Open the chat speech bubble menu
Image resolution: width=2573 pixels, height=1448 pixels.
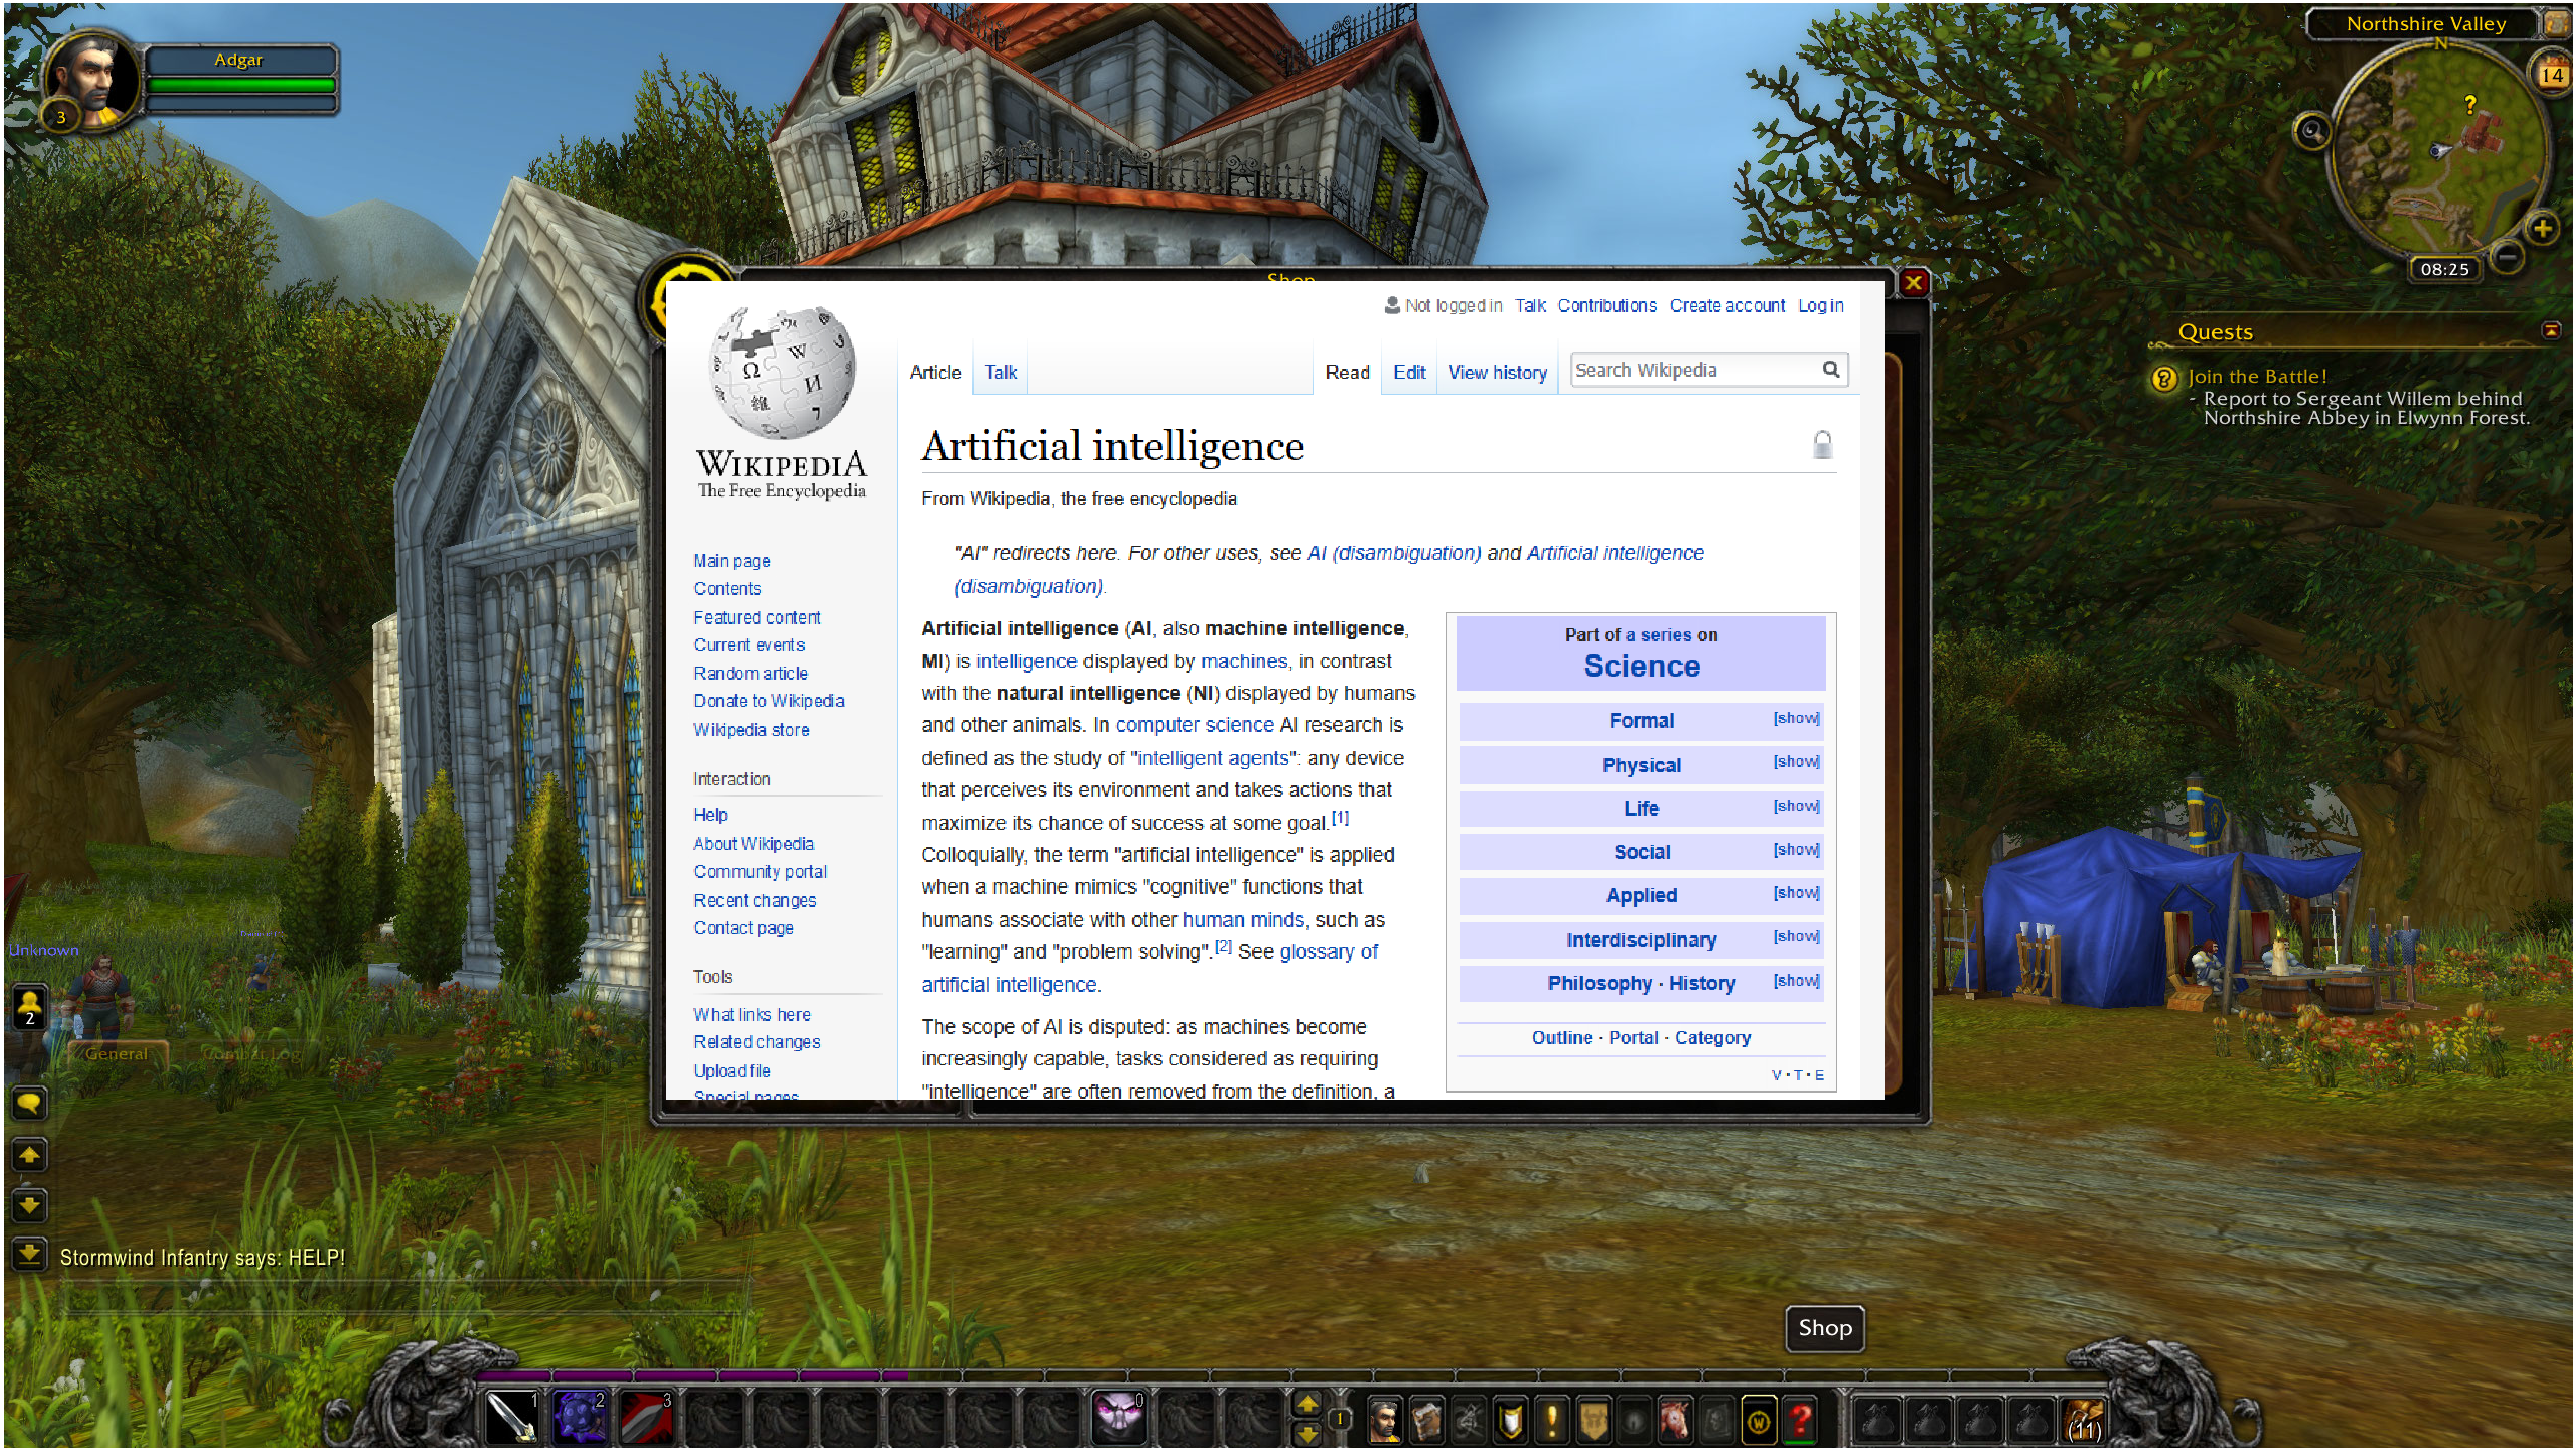coord(29,1103)
